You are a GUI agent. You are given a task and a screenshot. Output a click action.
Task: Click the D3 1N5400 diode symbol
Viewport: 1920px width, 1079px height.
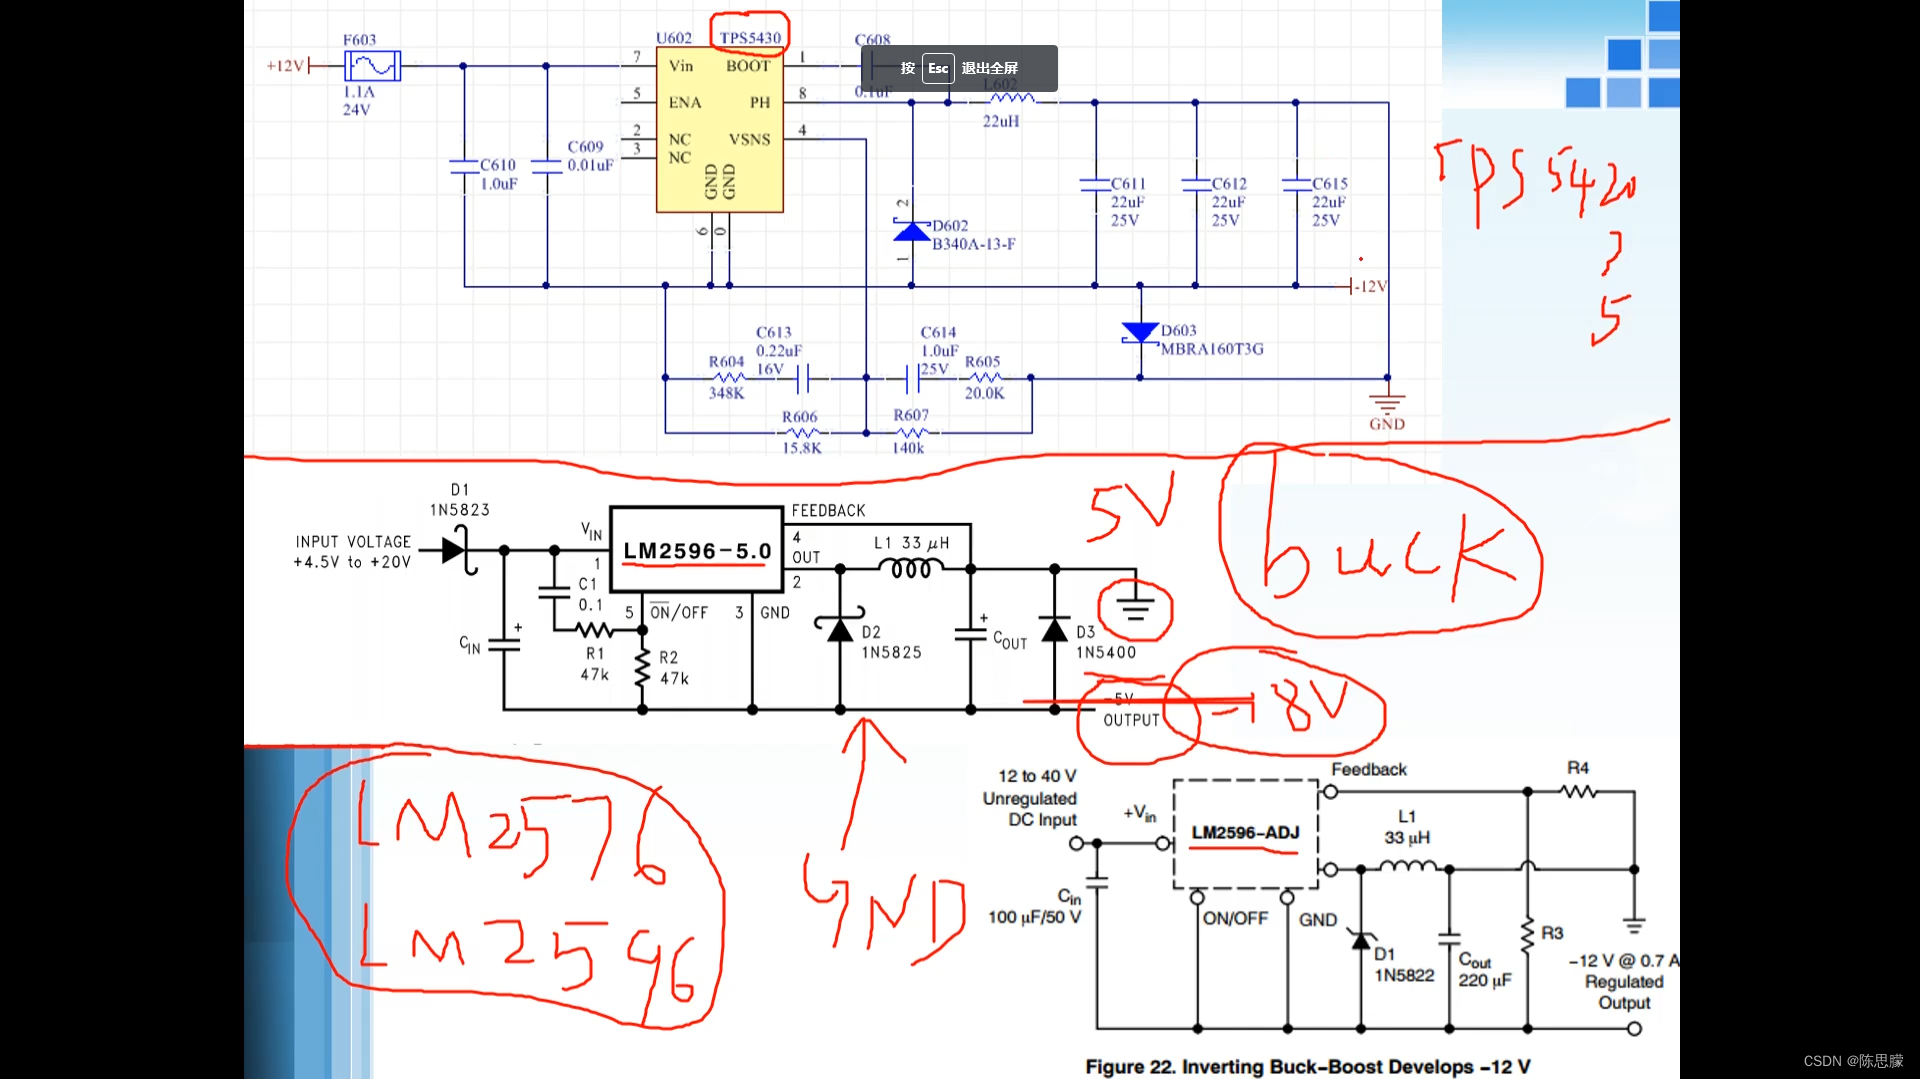coord(1055,630)
